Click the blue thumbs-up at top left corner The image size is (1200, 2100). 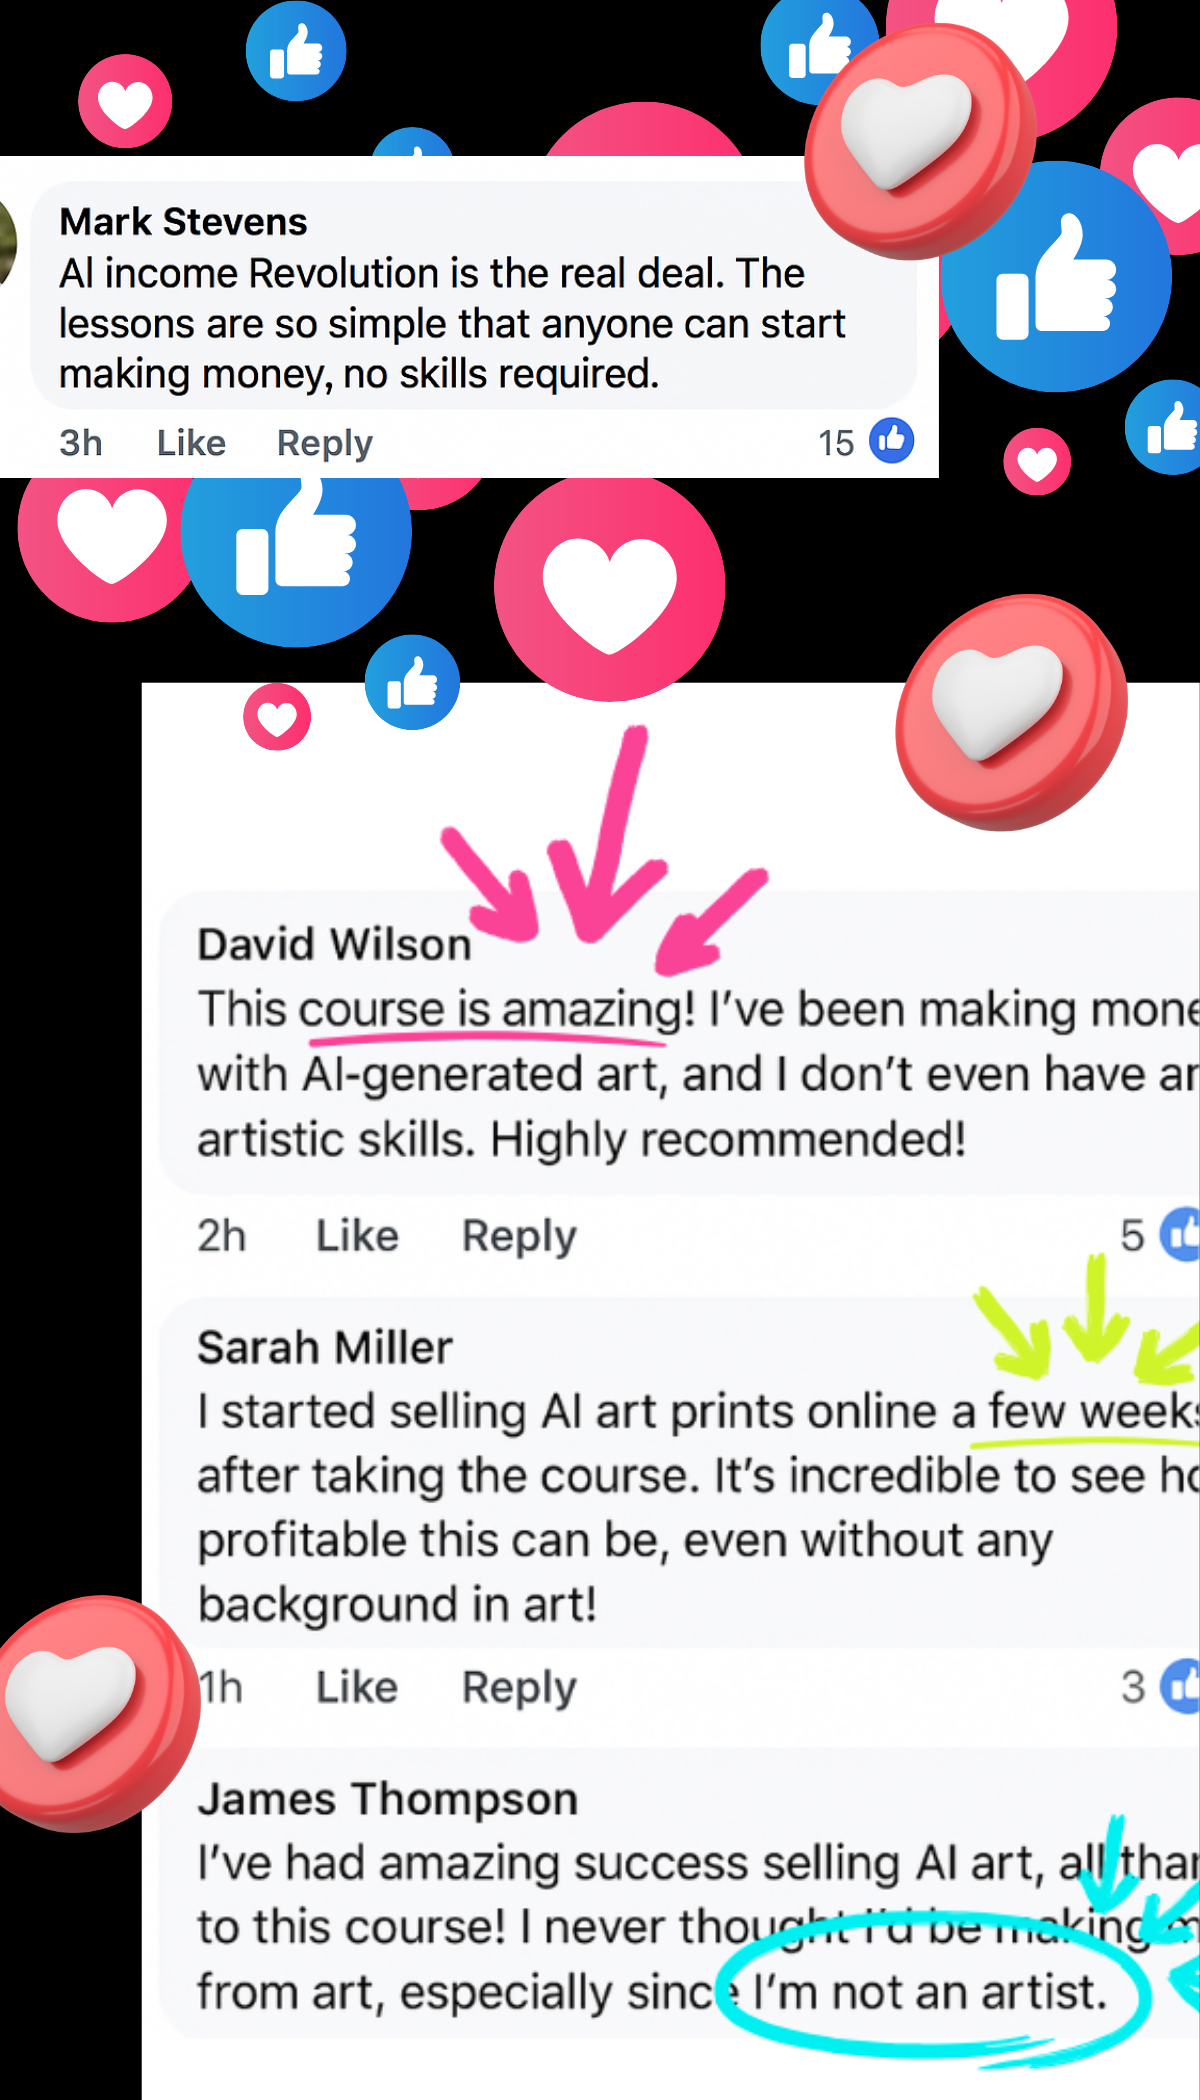(296, 51)
